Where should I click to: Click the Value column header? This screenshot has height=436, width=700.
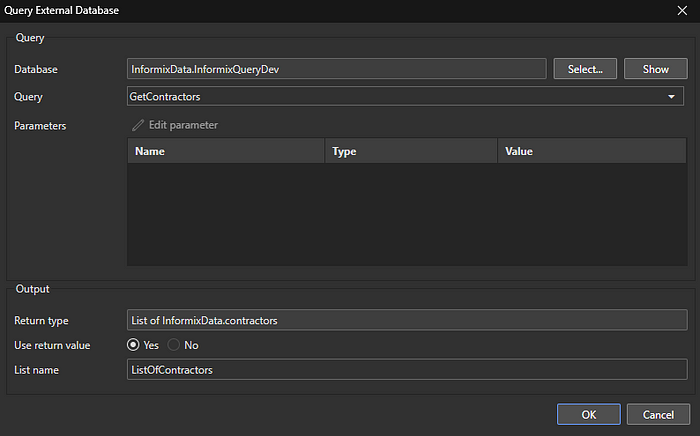point(592,151)
